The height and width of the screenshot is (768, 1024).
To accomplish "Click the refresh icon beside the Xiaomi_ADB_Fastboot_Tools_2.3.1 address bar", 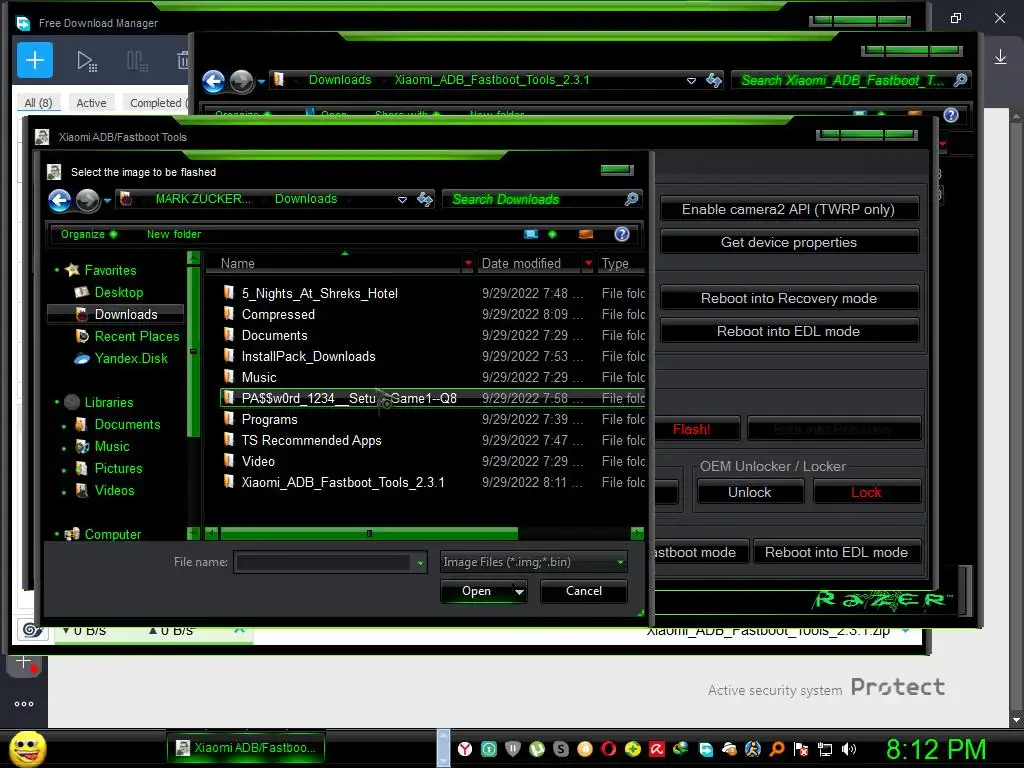I will point(714,80).
